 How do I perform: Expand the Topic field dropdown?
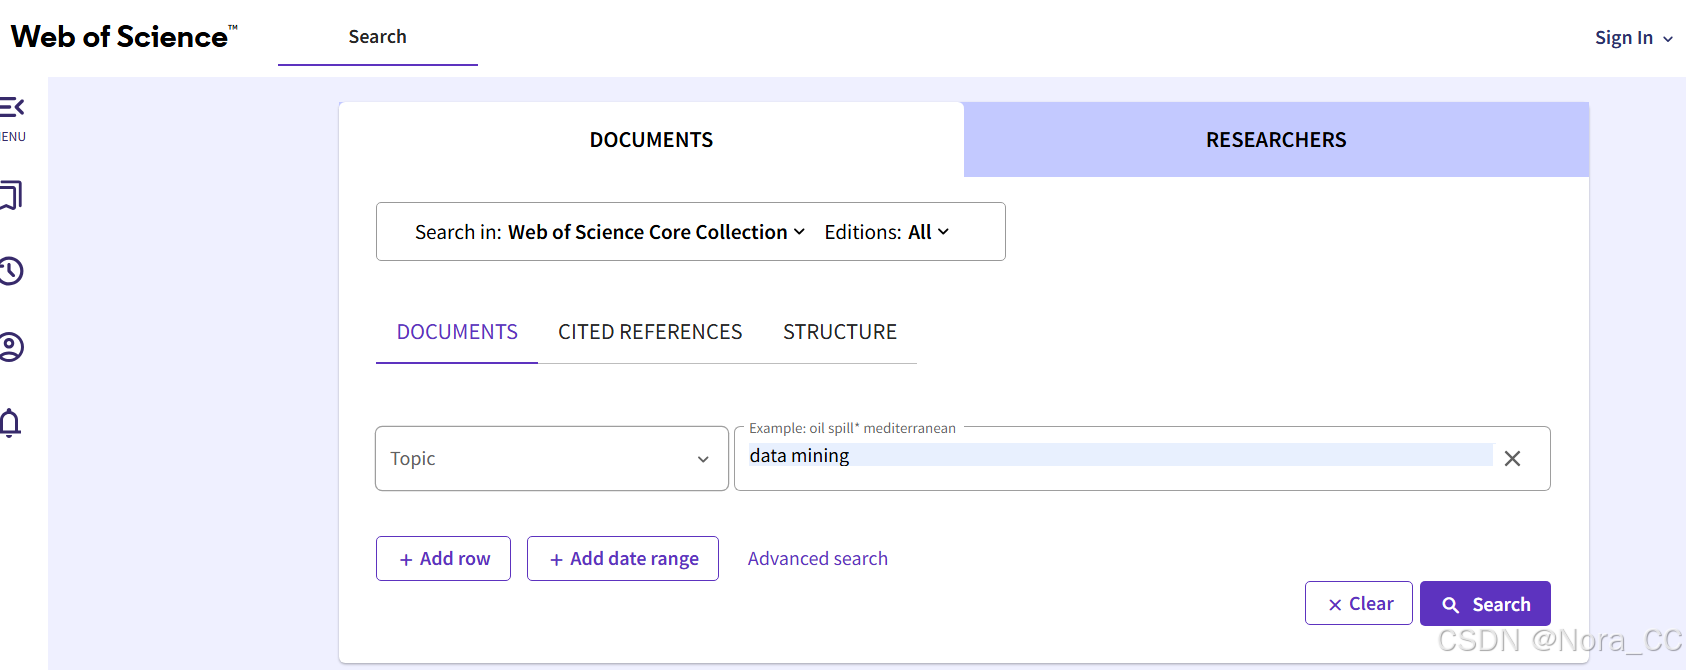[x=551, y=459]
